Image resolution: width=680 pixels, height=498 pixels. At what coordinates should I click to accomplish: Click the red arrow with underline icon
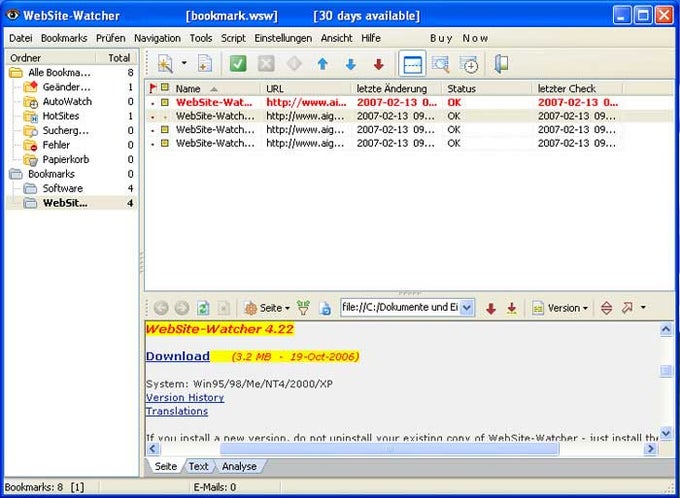[512, 308]
